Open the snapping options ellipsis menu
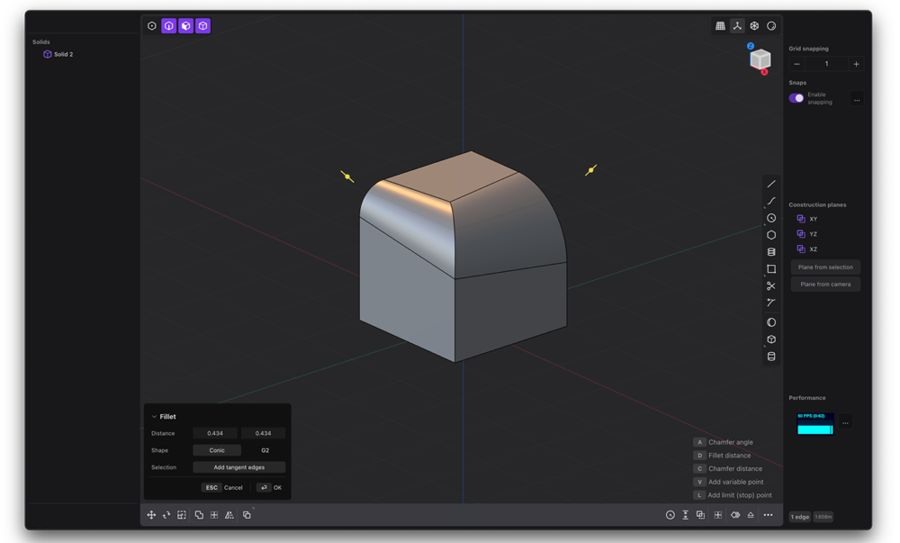 click(x=856, y=98)
